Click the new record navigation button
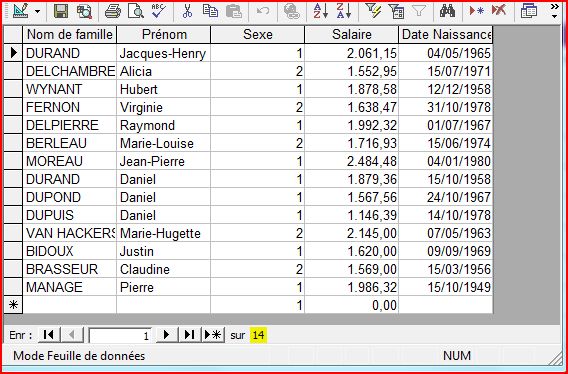568x374 pixels. (213, 334)
